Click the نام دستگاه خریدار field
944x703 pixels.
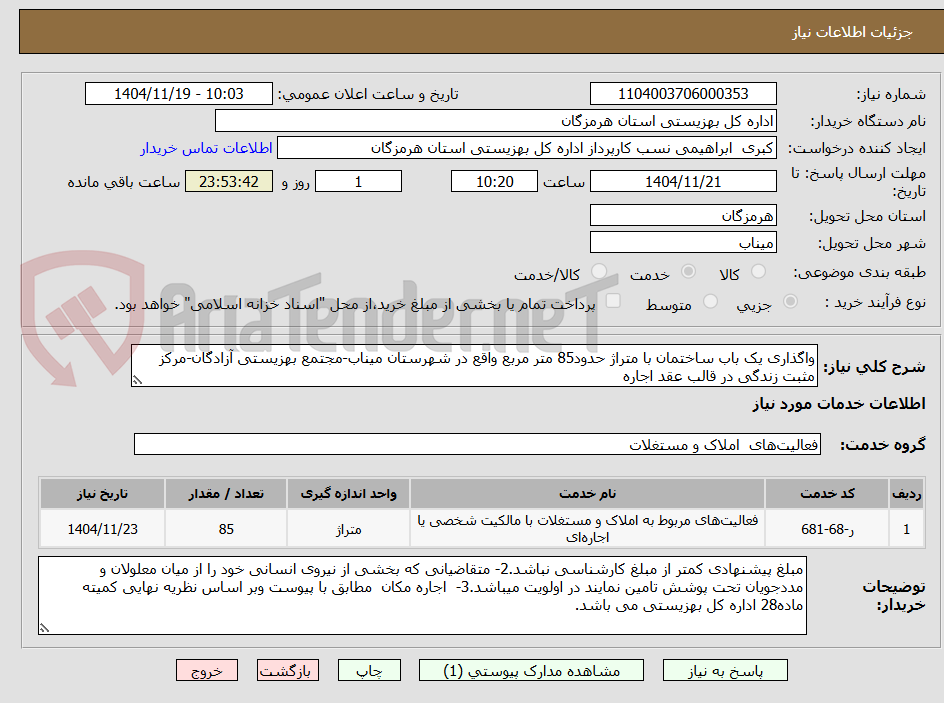[495, 121]
